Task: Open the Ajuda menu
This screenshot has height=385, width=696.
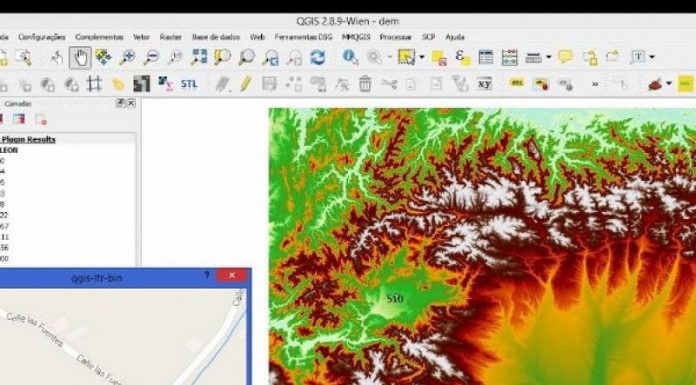Action: [x=455, y=37]
